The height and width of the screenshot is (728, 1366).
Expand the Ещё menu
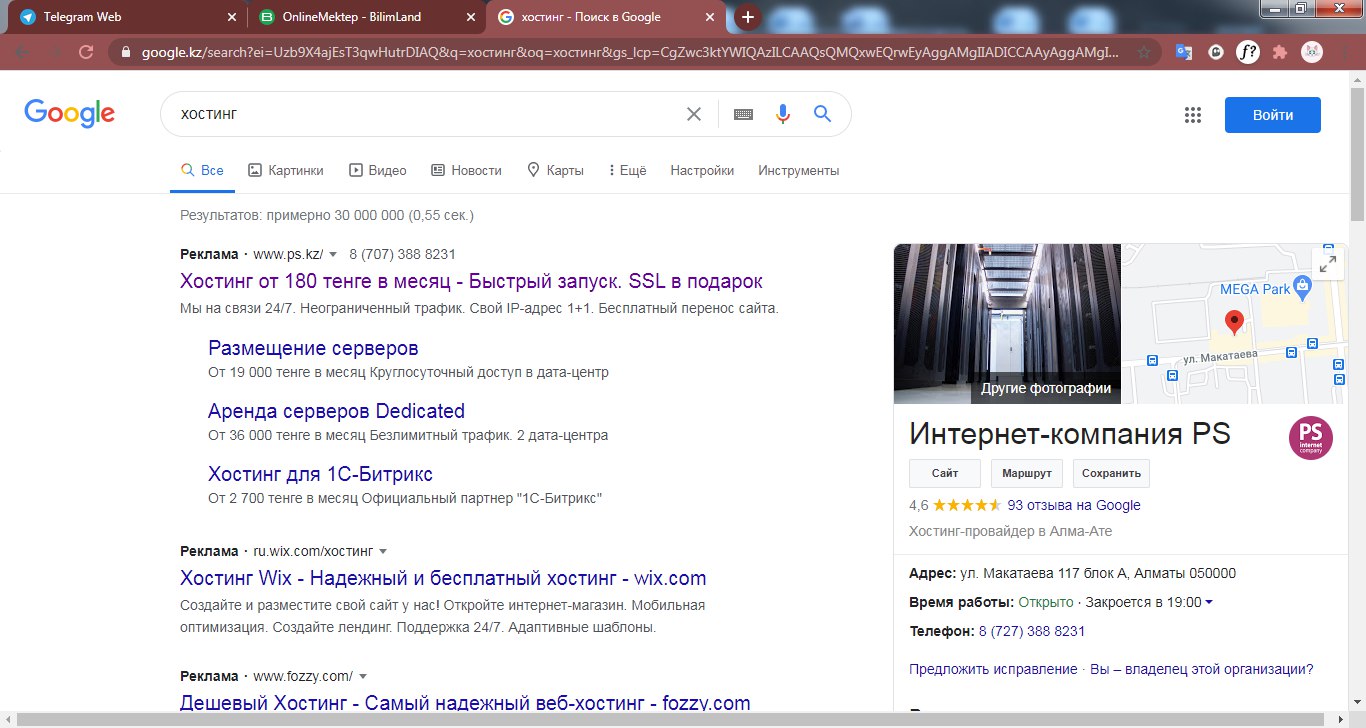click(x=627, y=170)
